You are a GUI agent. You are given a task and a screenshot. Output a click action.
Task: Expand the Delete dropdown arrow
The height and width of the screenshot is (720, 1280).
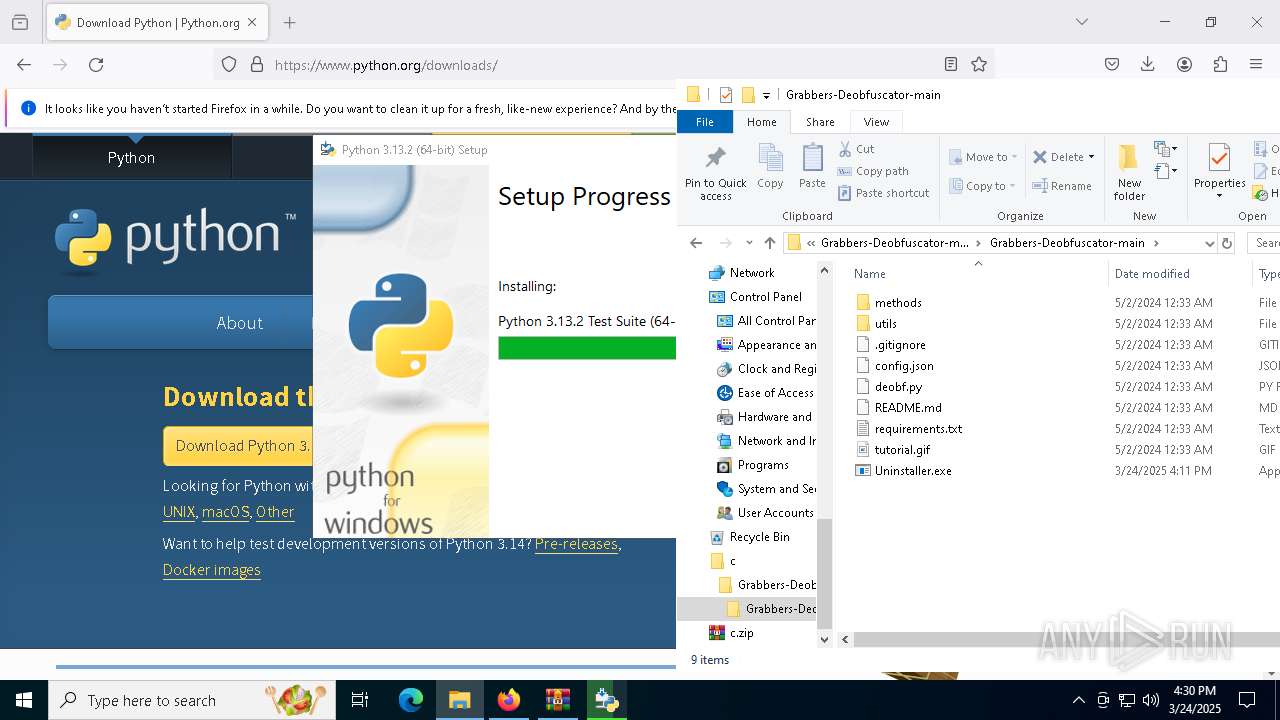[1091, 157]
